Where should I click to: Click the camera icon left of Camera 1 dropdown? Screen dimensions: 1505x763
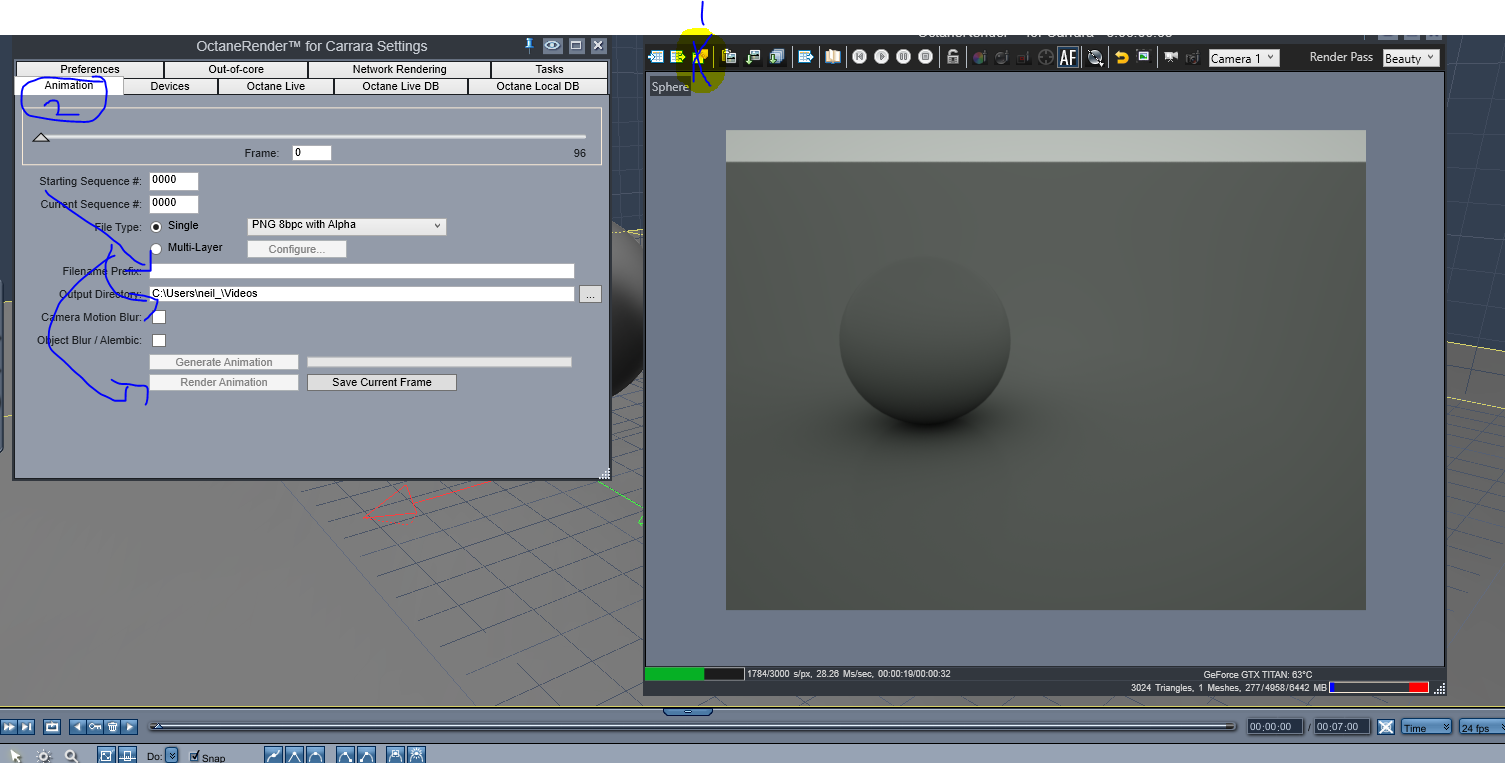[1170, 58]
